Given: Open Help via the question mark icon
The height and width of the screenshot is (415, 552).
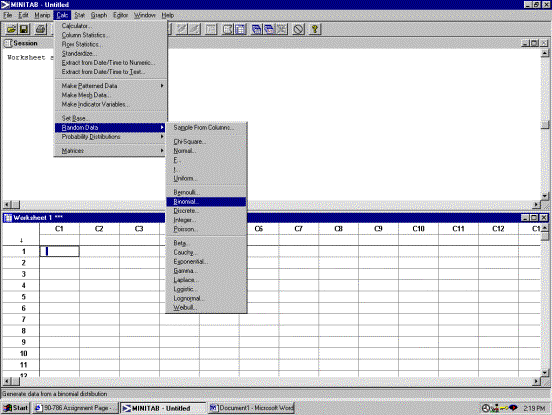Looking at the screenshot, I should pos(315,29).
